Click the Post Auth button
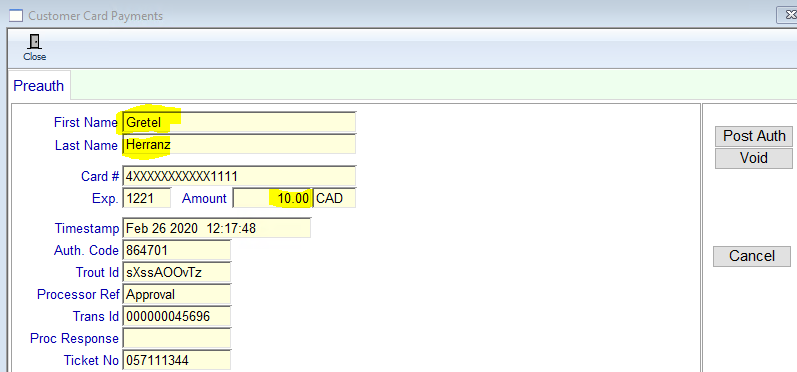The width and height of the screenshot is (797, 372). [x=754, y=136]
